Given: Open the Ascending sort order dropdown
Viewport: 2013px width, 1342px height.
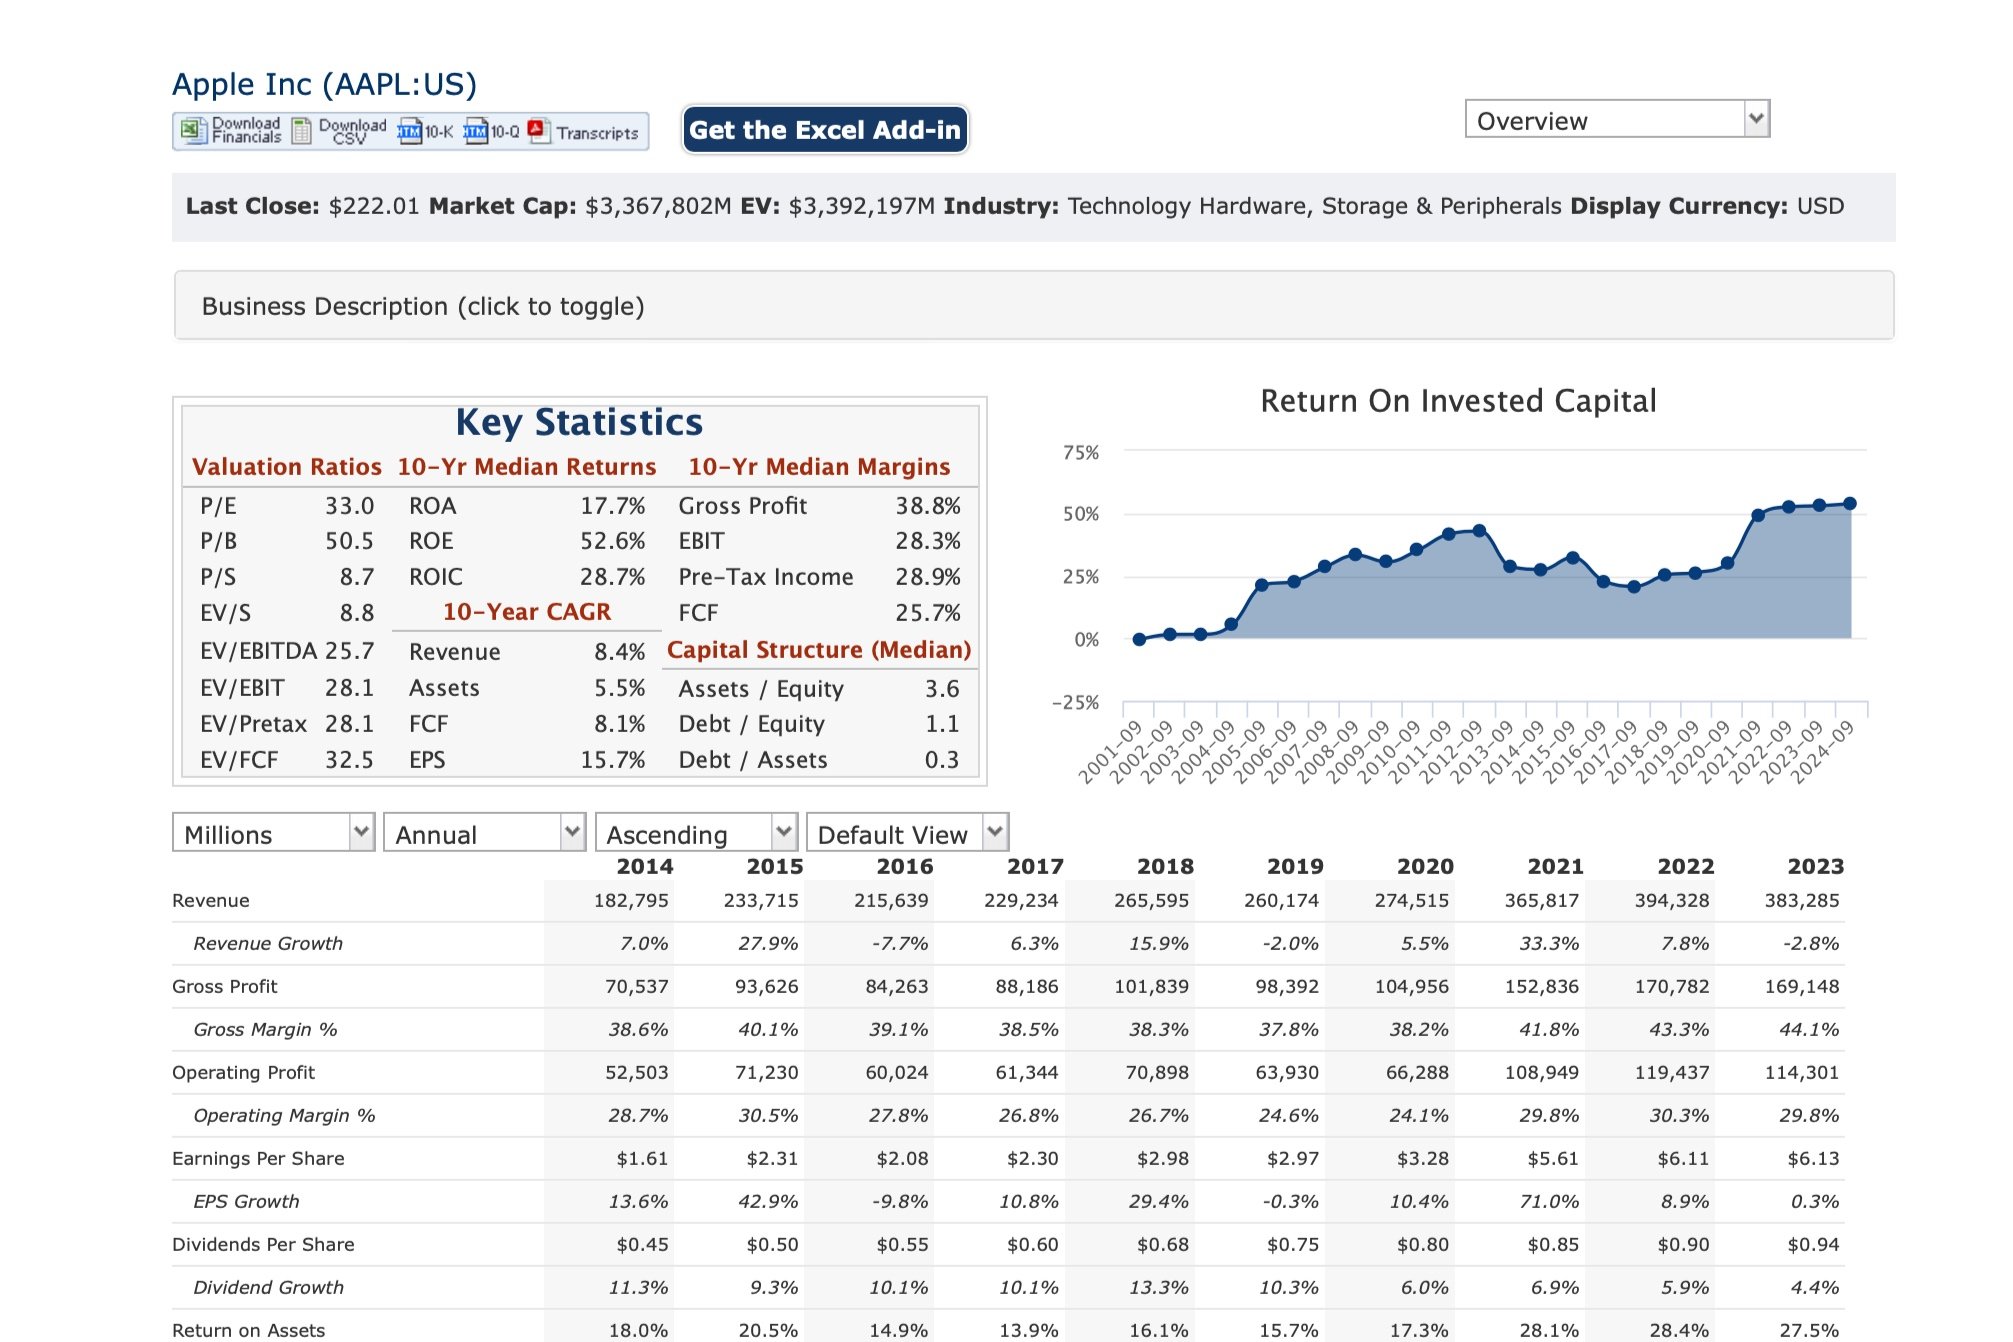Looking at the screenshot, I should tap(696, 833).
